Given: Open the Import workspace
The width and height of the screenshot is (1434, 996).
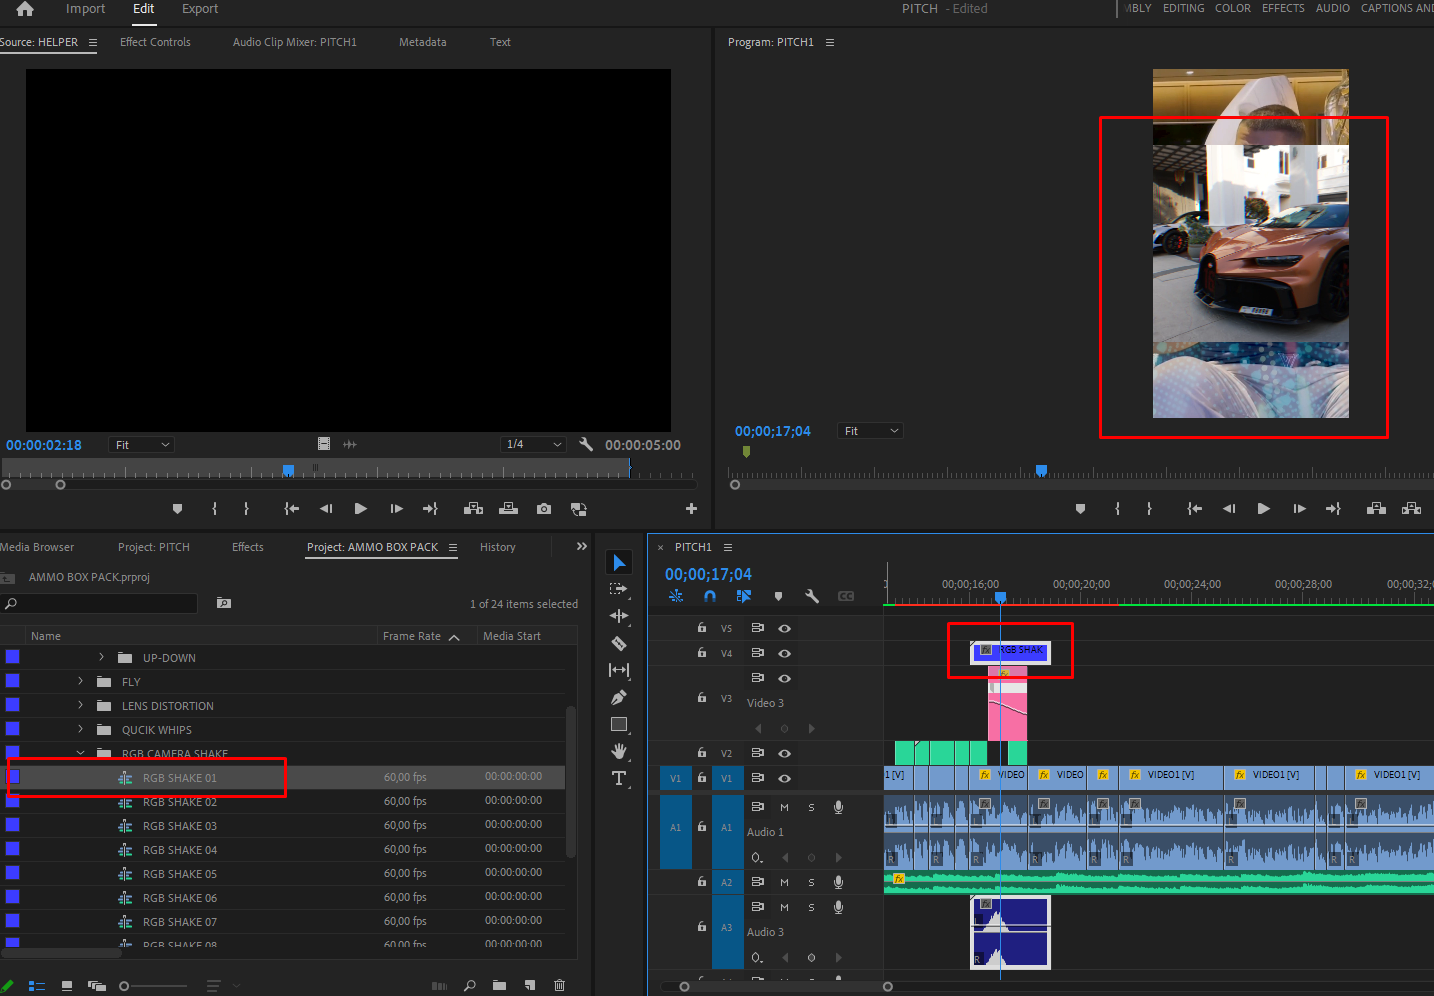Looking at the screenshot, I should [85, 9].
